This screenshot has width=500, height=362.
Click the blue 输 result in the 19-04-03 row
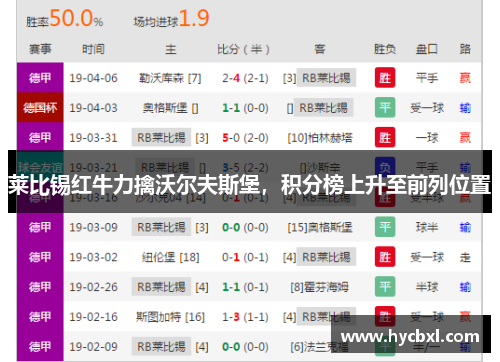(465, 108)
